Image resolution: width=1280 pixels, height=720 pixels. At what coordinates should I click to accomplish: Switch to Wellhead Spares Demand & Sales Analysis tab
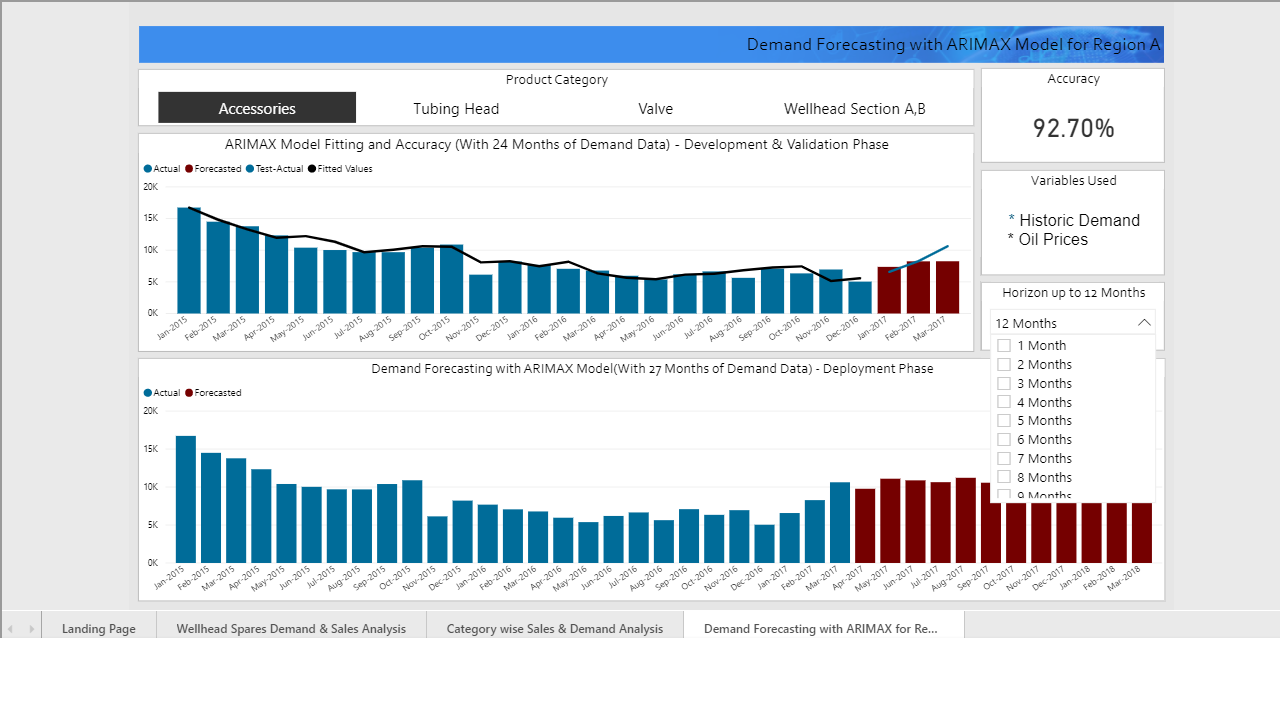(291, 629)
